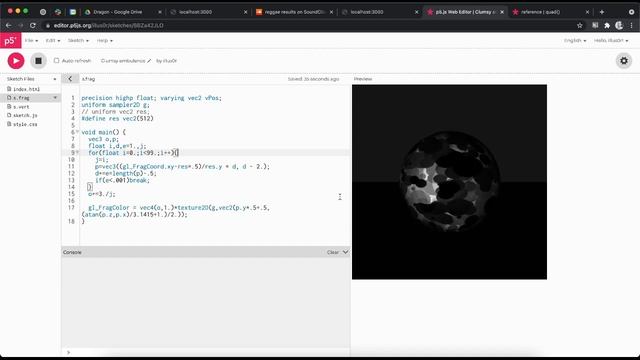
Task: Clear the console output
Action: click(x=332, y=252)
